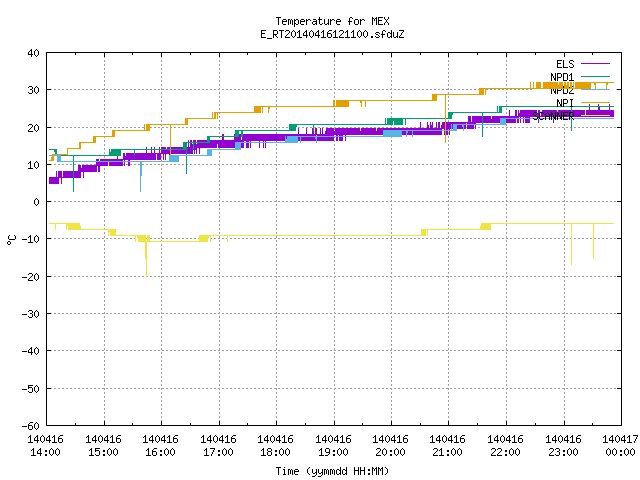Click the yellow SCANNER spike dropping to -20
640x480 pixels.
[146, 261]
